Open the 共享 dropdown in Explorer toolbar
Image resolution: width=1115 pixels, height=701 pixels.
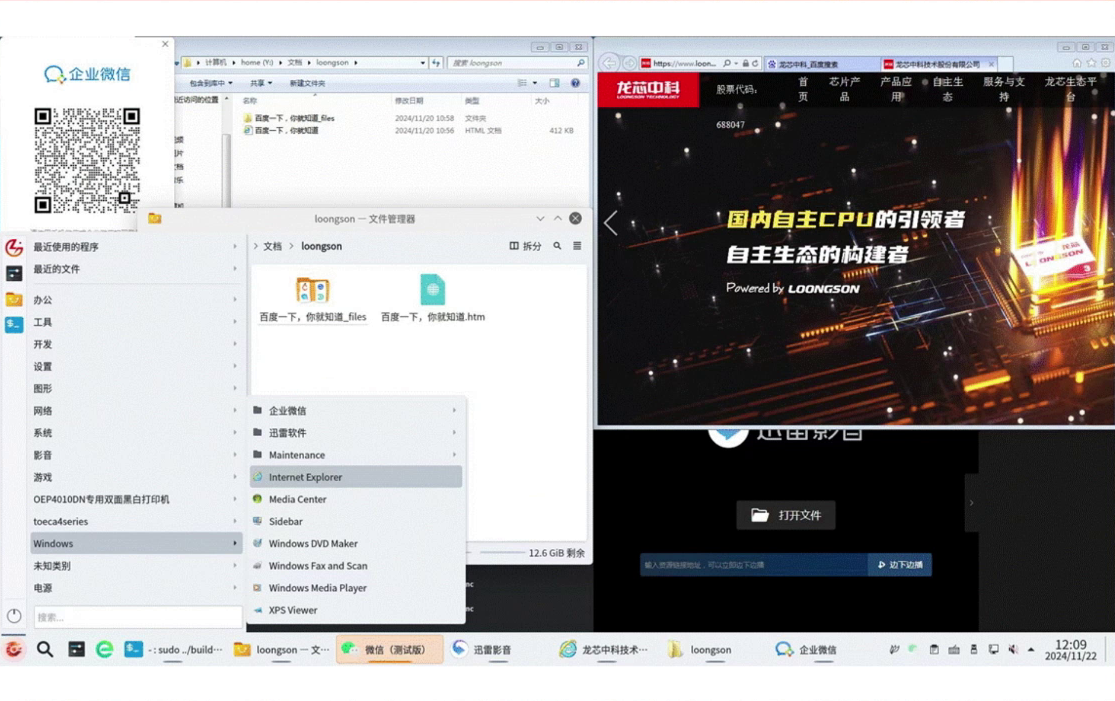pyautogui.click(x=261, y=83)
